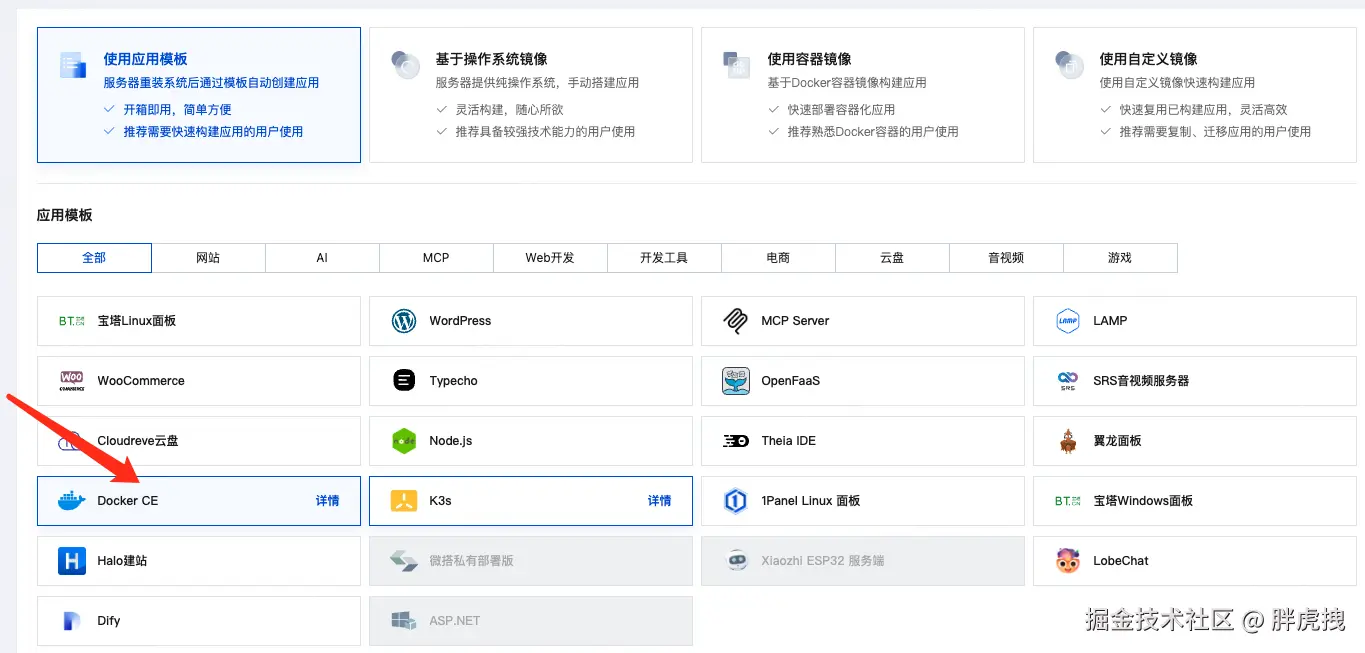Select the 1Panel Linux 面板 template
This screenshot has width=1365, height=653.
(863, 501)
